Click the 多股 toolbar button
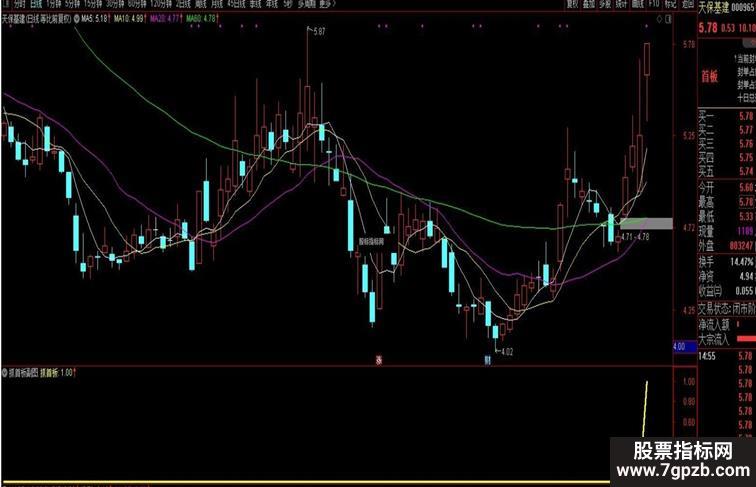This screenshot has height=487, width=756. (605, 4)
